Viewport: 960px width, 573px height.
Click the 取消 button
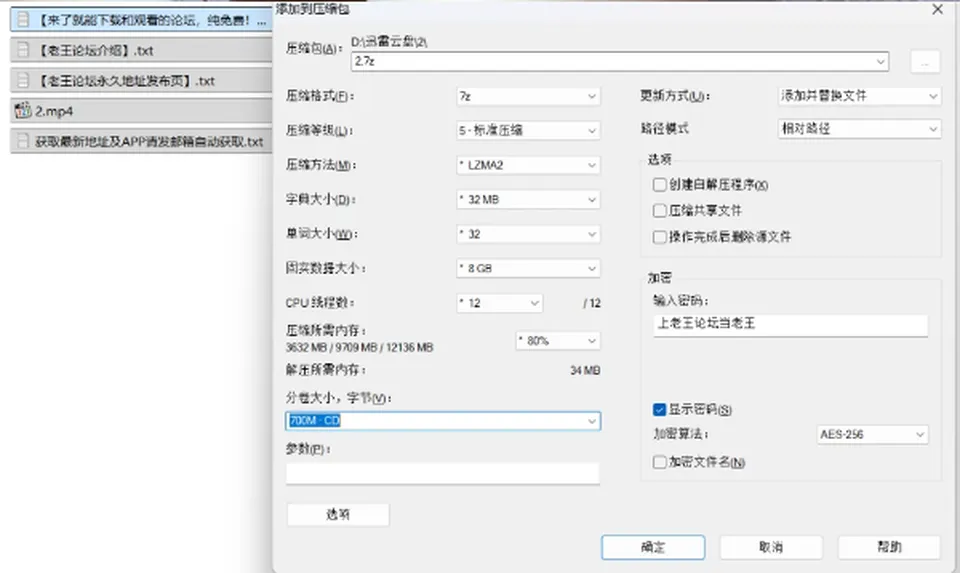point(771,547)
